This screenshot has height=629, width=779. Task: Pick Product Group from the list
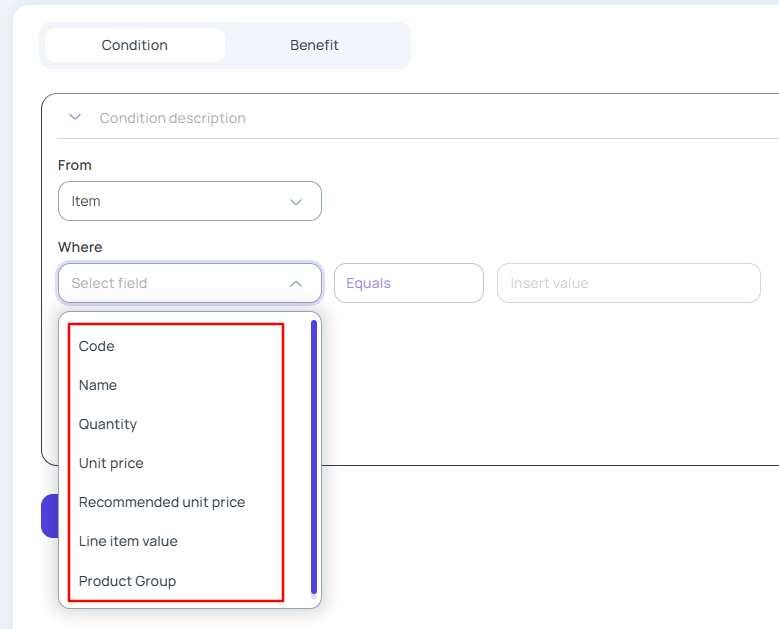click(127, 581)
